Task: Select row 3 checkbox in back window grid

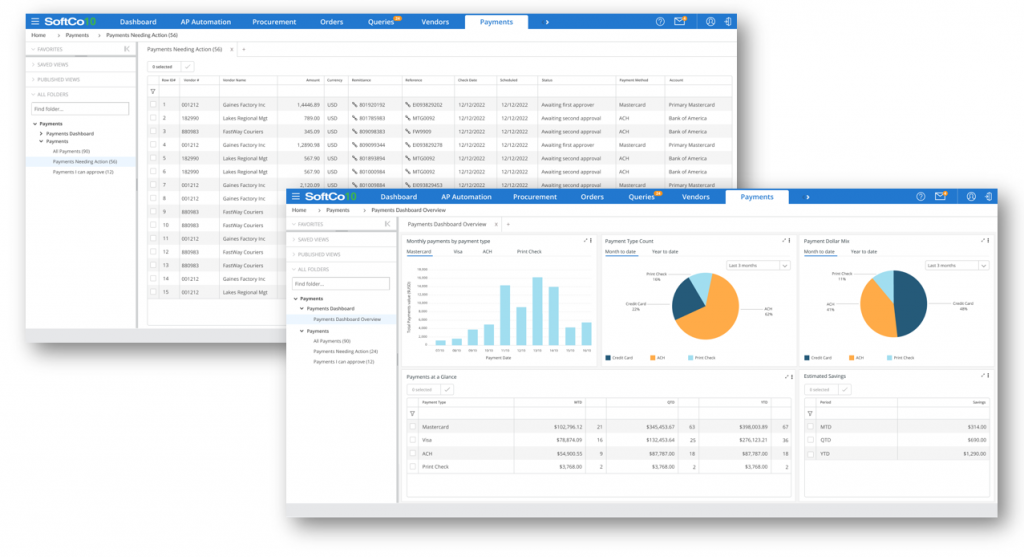Action: pyautogui.click(x=153, y=131)
